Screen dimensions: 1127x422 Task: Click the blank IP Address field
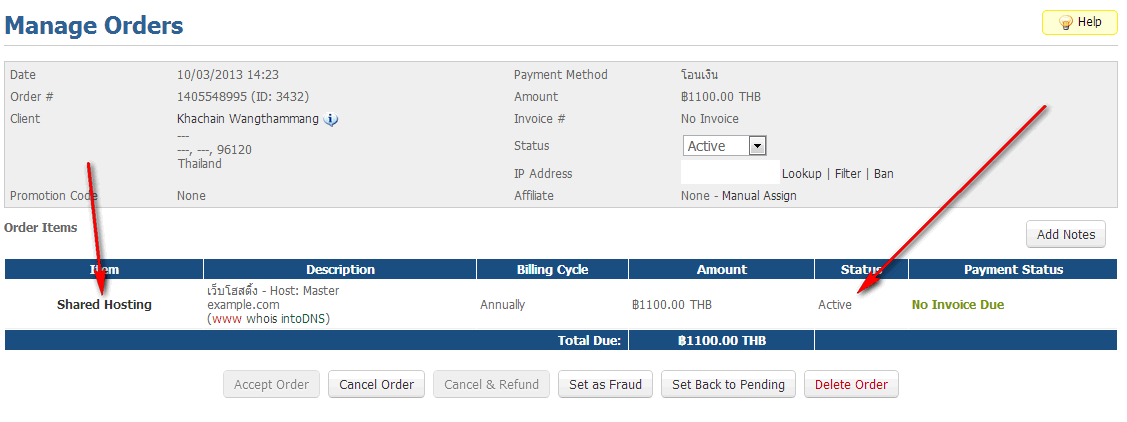coord(729,172)
